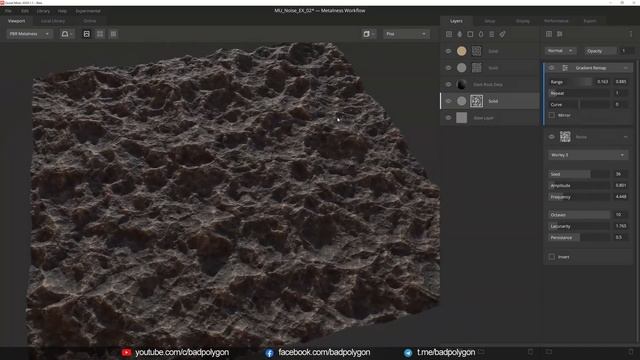Switch to the Viewport tab
640x360 pixels.
[17, 21]
